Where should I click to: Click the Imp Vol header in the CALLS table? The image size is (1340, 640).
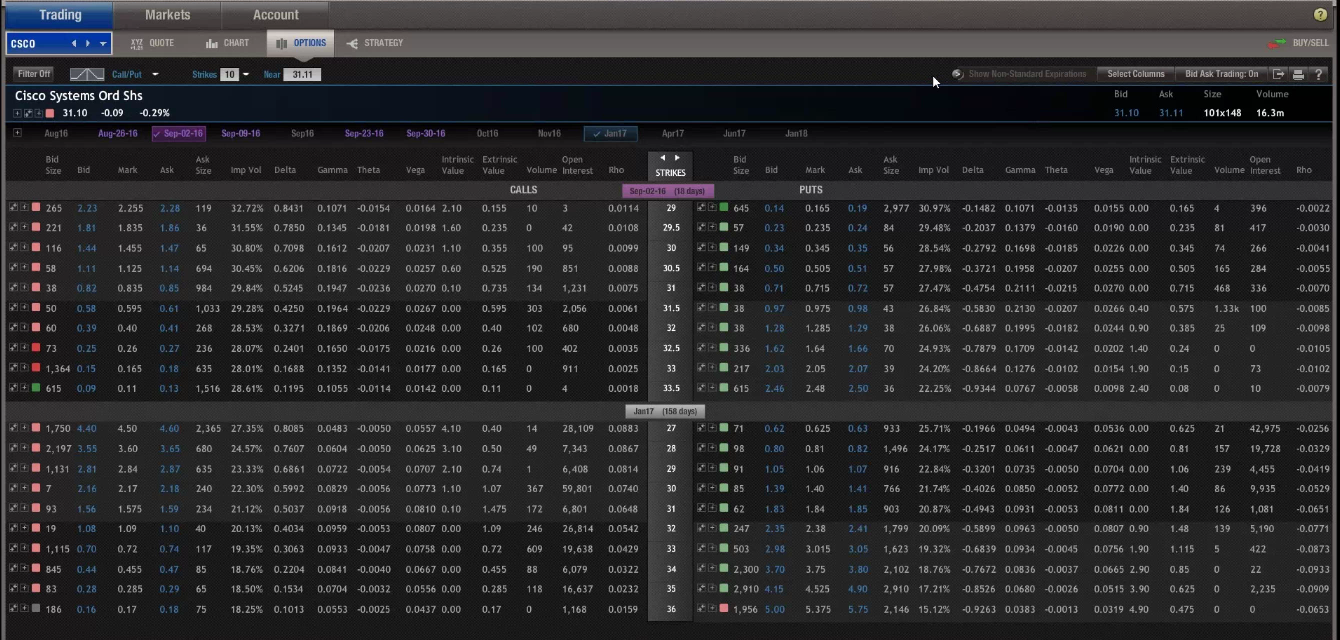[245, 170]
